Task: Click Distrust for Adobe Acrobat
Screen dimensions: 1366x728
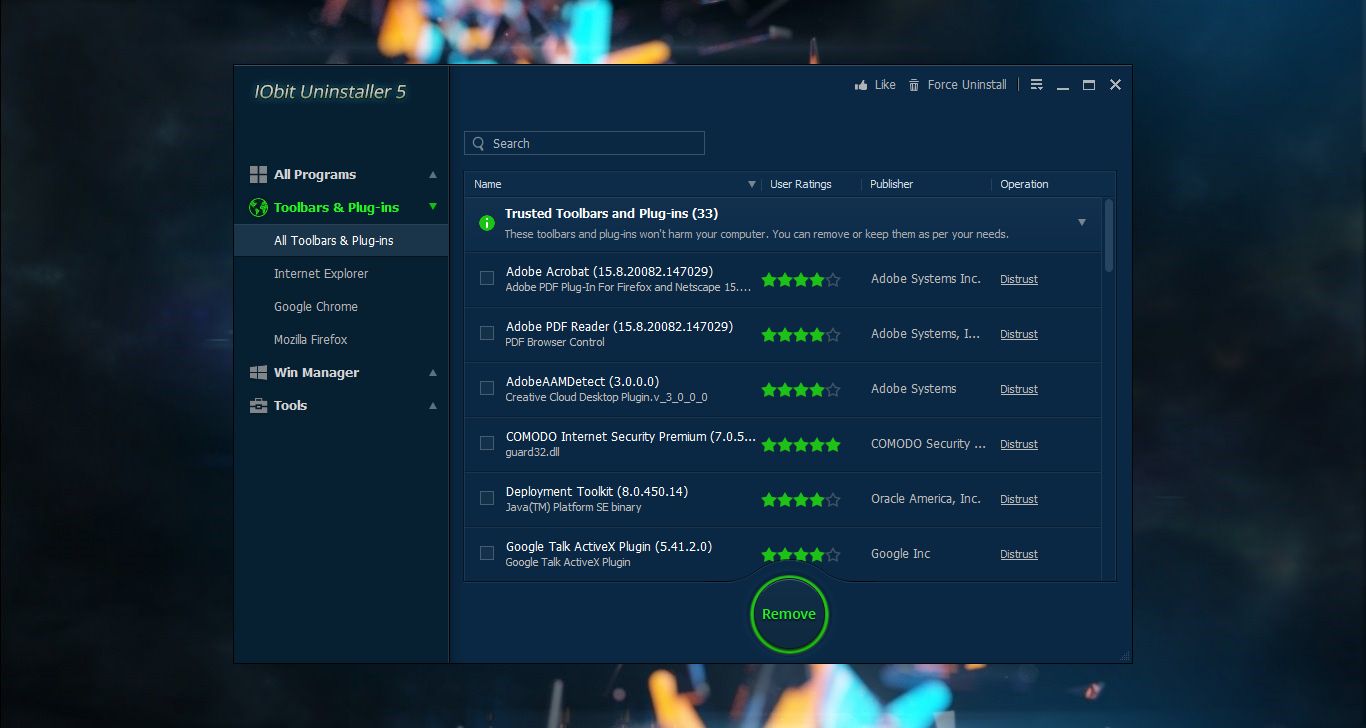Action: [1019, 279]
